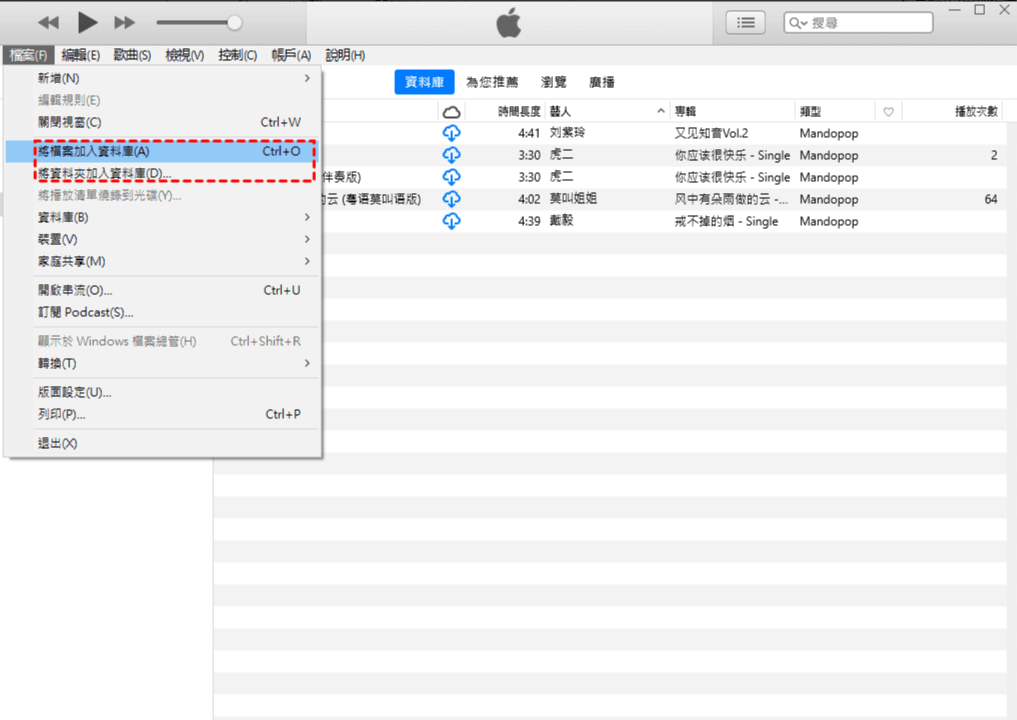The image size is (1017, 720).
Task: Select 將資料夾加入資料庫(D)... menu item
Action: [x=162, y=173]
